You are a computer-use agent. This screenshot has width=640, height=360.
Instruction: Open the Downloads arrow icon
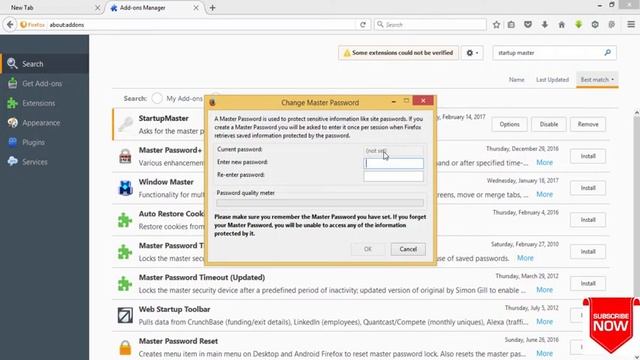tap(544, 24)
